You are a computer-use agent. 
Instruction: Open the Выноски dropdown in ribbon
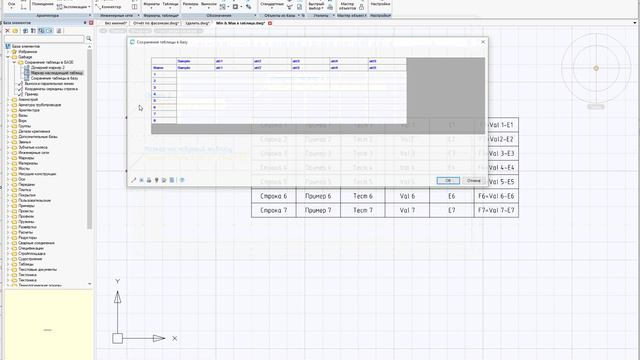[x=209, y=5]
